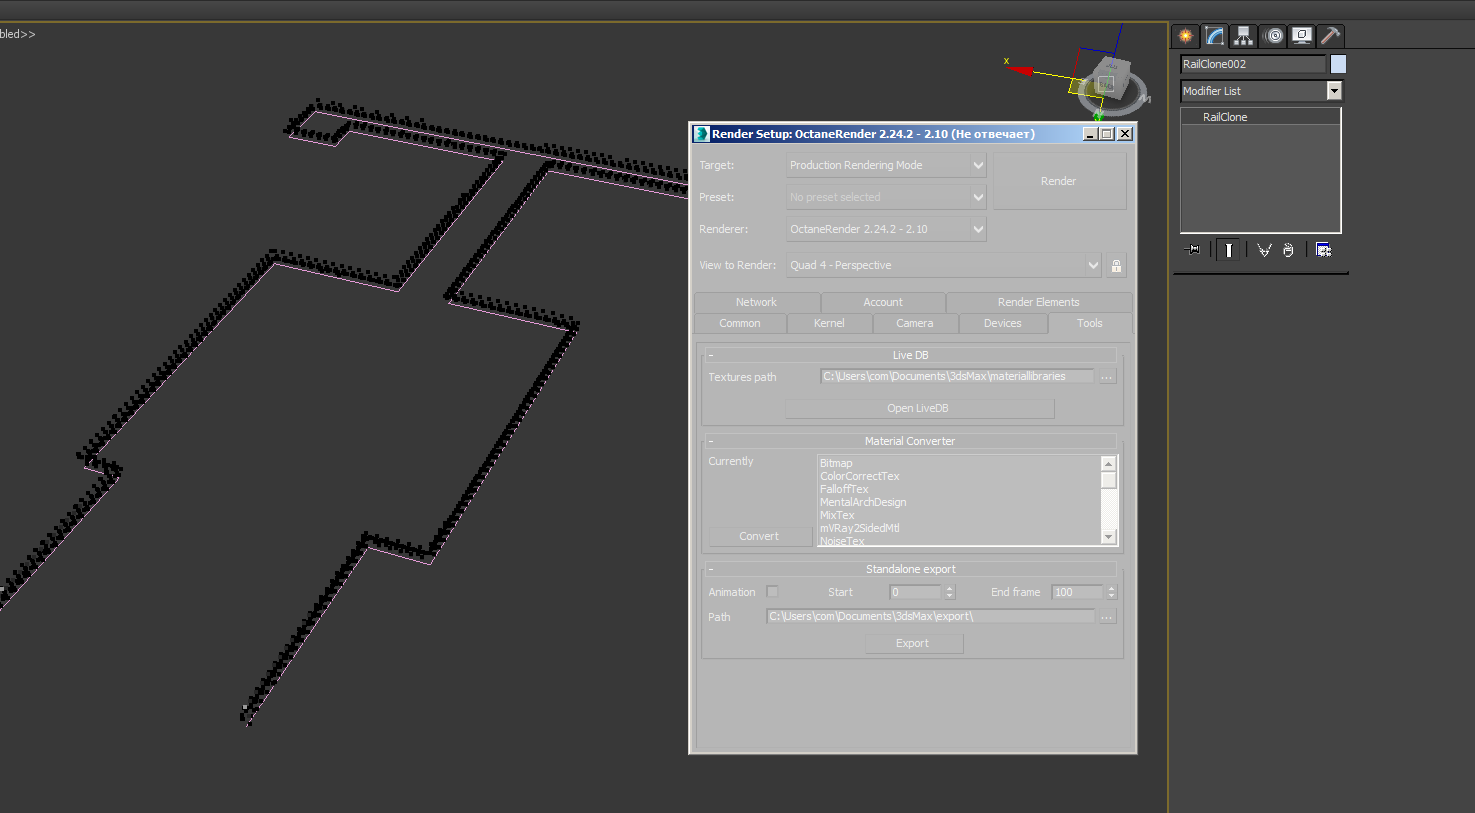1475x813 pixels.
Task: Open the Motion command panel tab
Action: pos(1273,36)
